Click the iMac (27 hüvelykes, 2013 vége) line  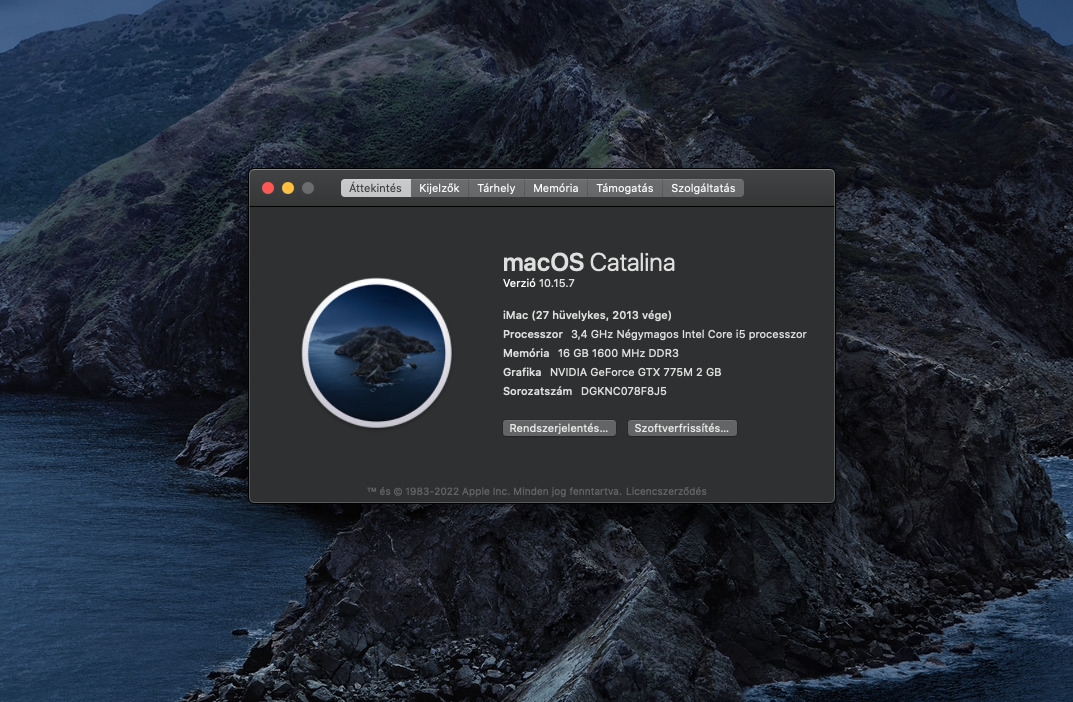coord(587,315)
